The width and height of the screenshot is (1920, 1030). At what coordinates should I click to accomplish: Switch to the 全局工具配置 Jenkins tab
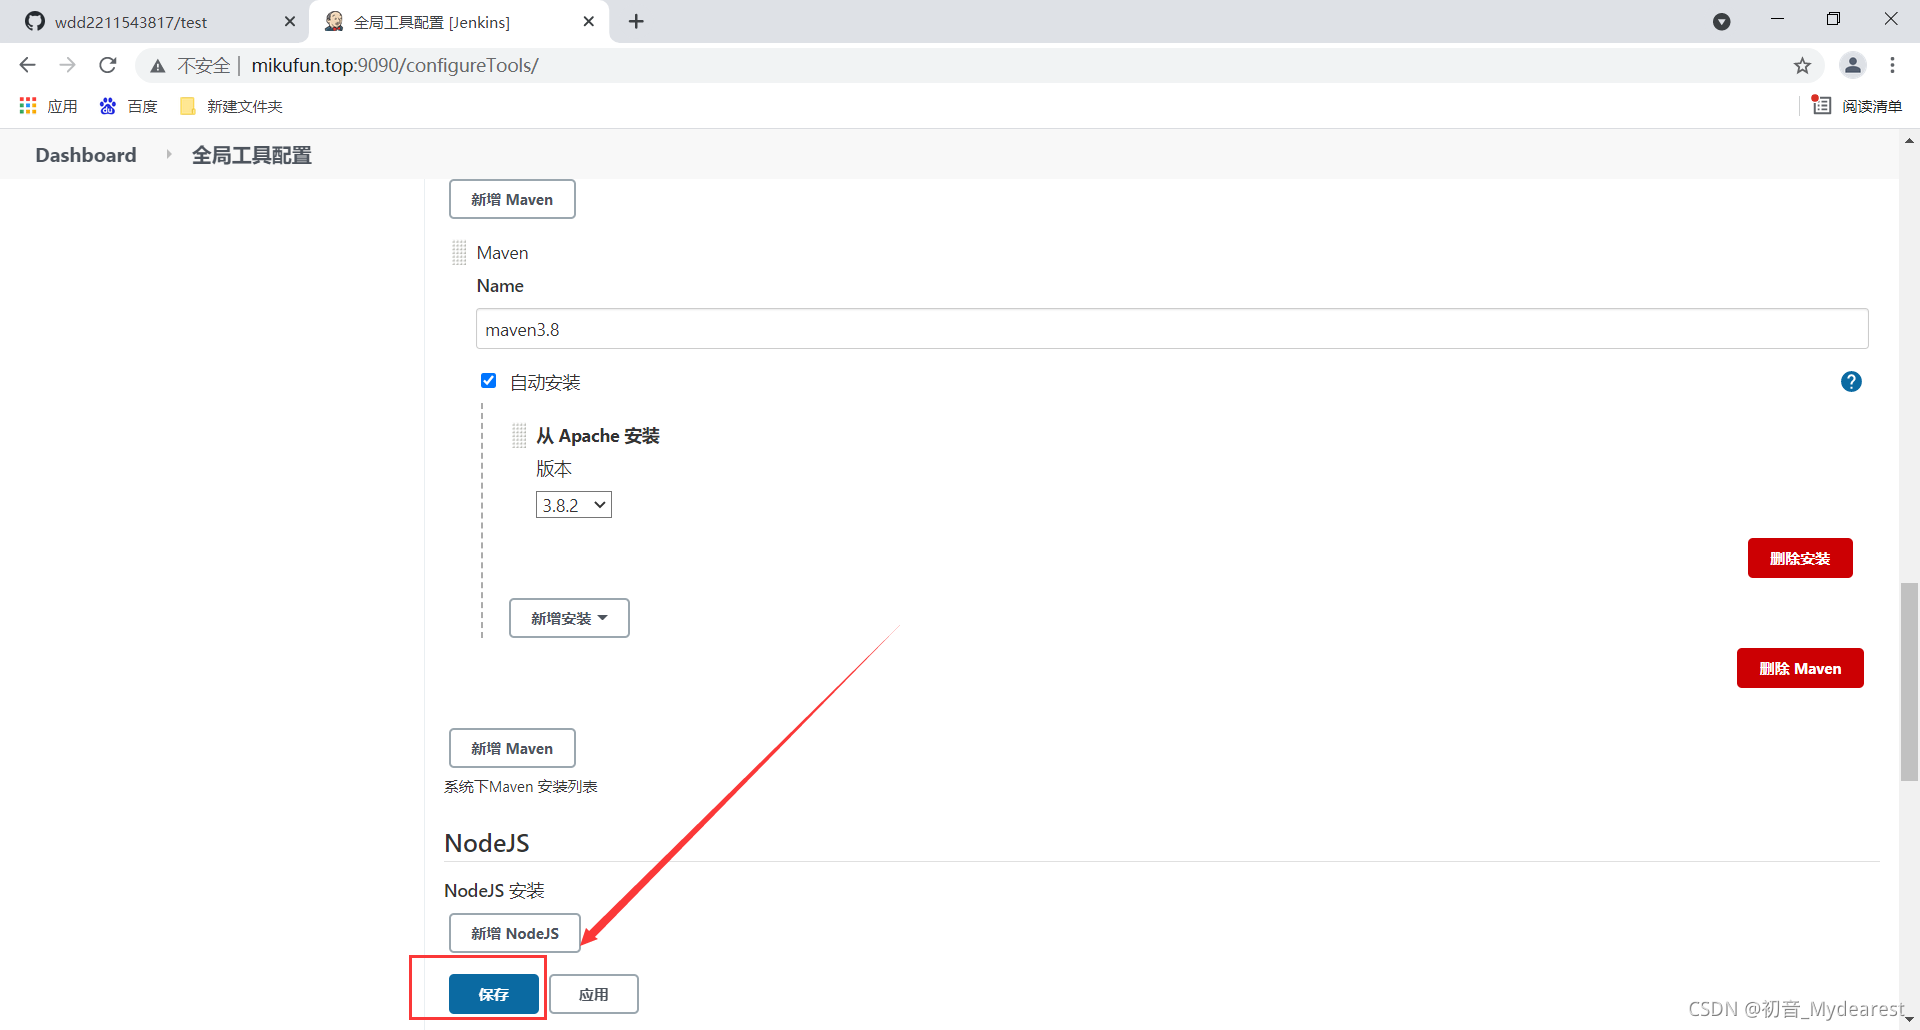(460, 21)
